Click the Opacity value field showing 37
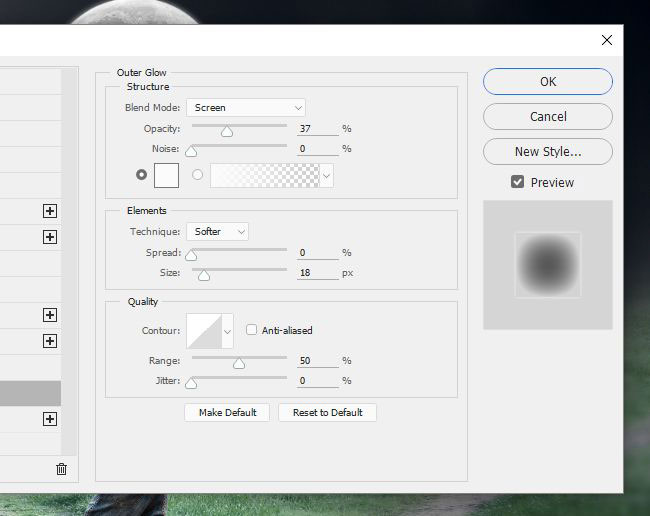650x516 pixels. [x=318, y=129]
